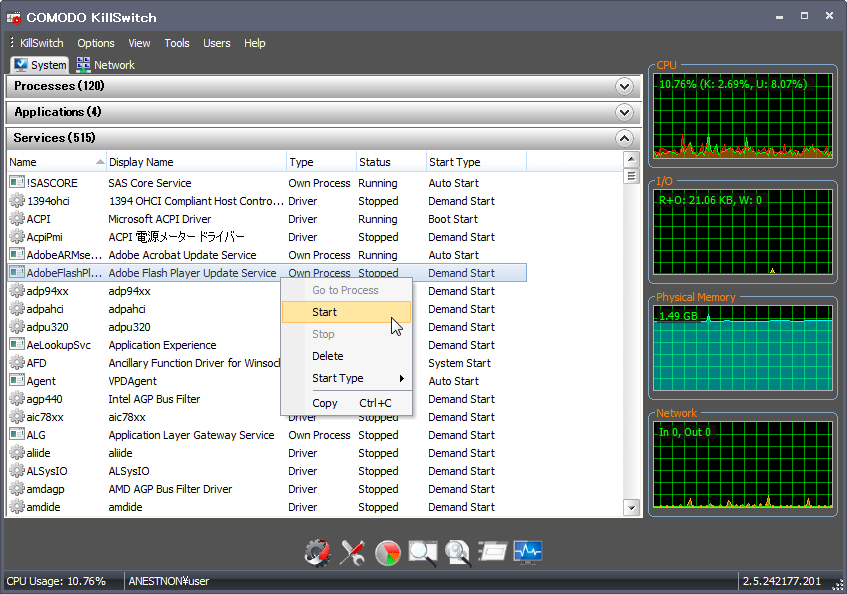
Task: Open the Start Type submenu arrow
Action: [x=401, y=379]
